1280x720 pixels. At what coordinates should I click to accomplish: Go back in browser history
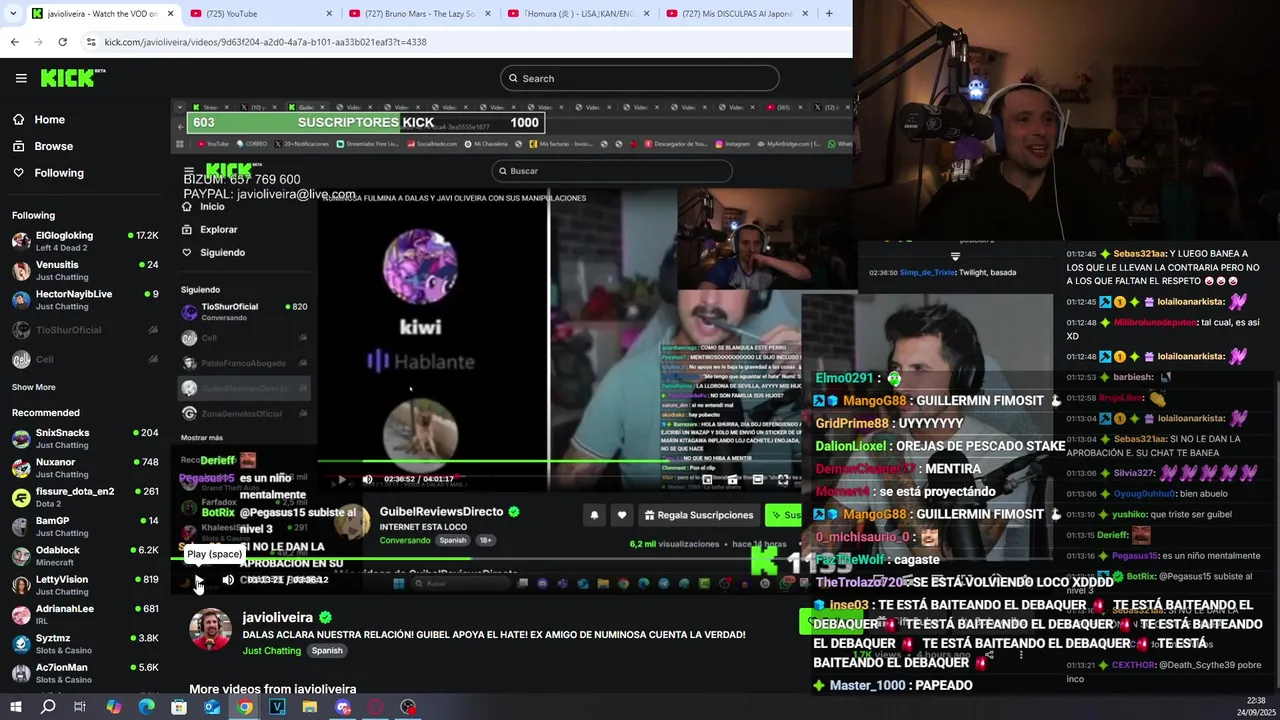click(14, 42)
